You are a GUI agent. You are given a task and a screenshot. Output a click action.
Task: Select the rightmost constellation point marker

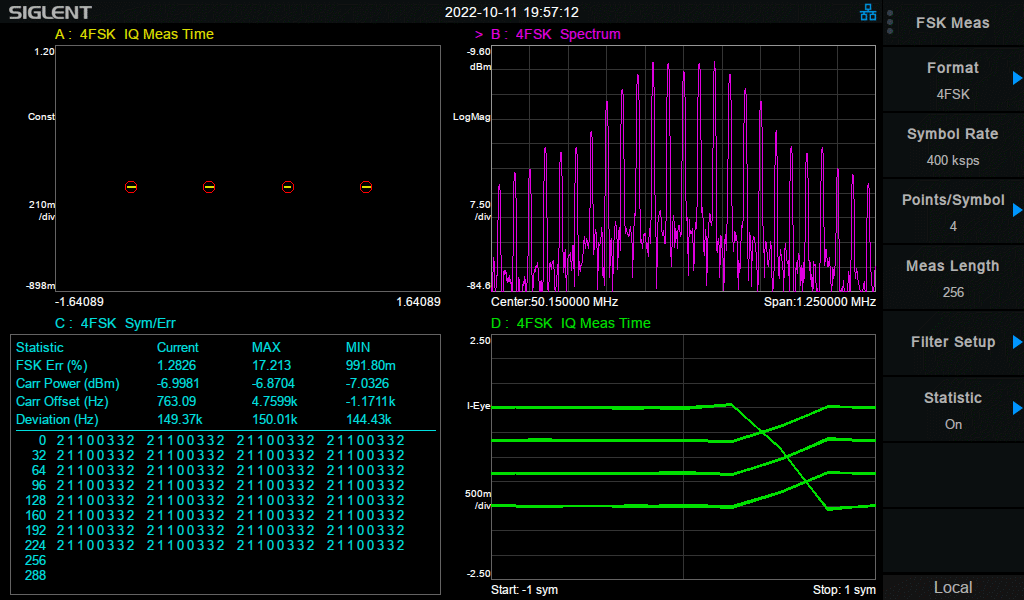[366, 187]
